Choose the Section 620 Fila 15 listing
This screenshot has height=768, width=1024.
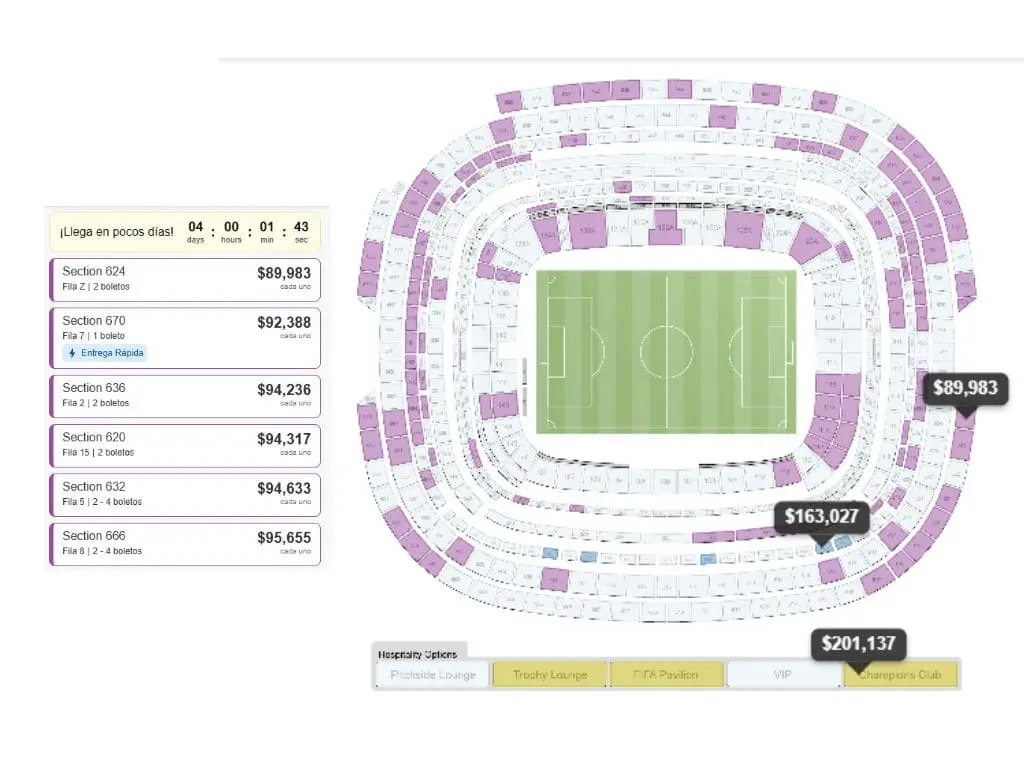pos(185,445)
